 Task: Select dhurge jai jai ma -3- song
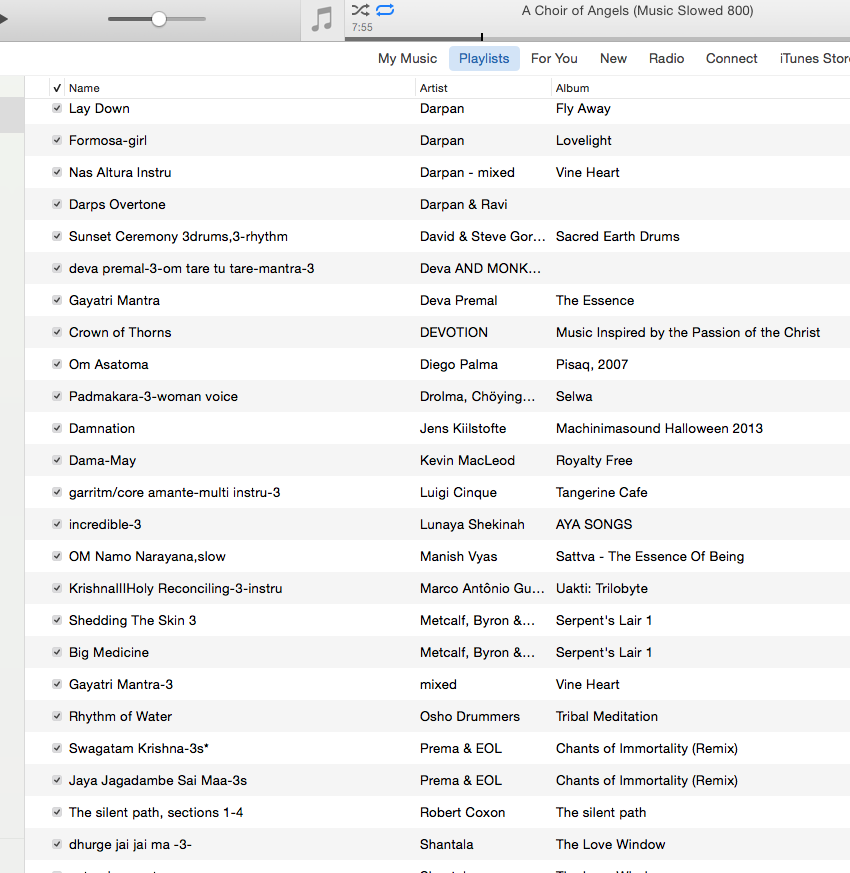click(x=130, y=845)
